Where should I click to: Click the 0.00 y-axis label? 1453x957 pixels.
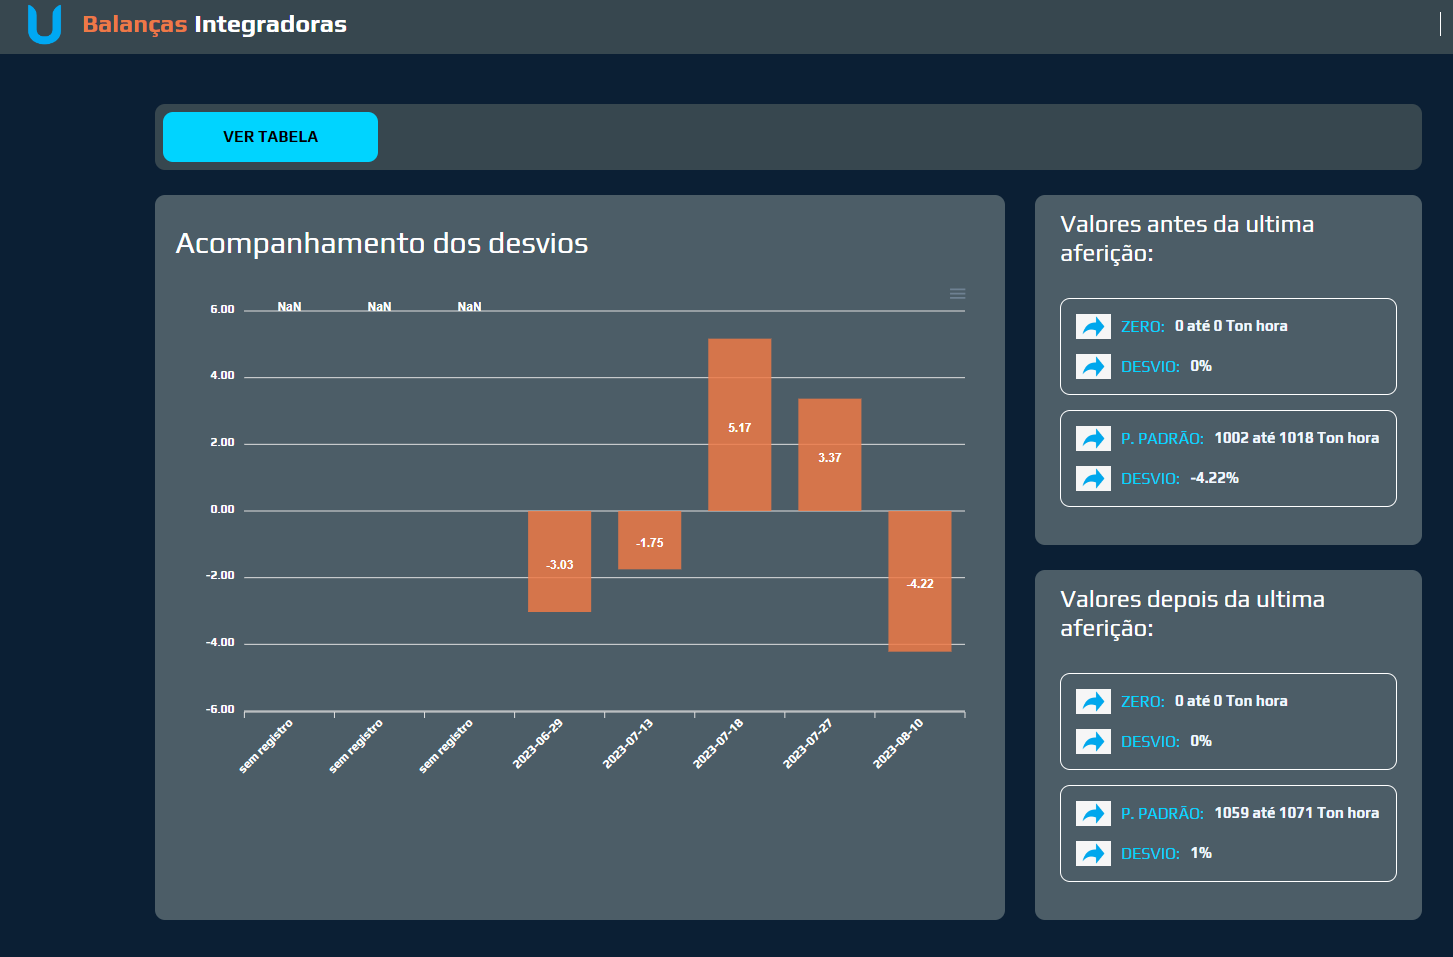[222, 510]
